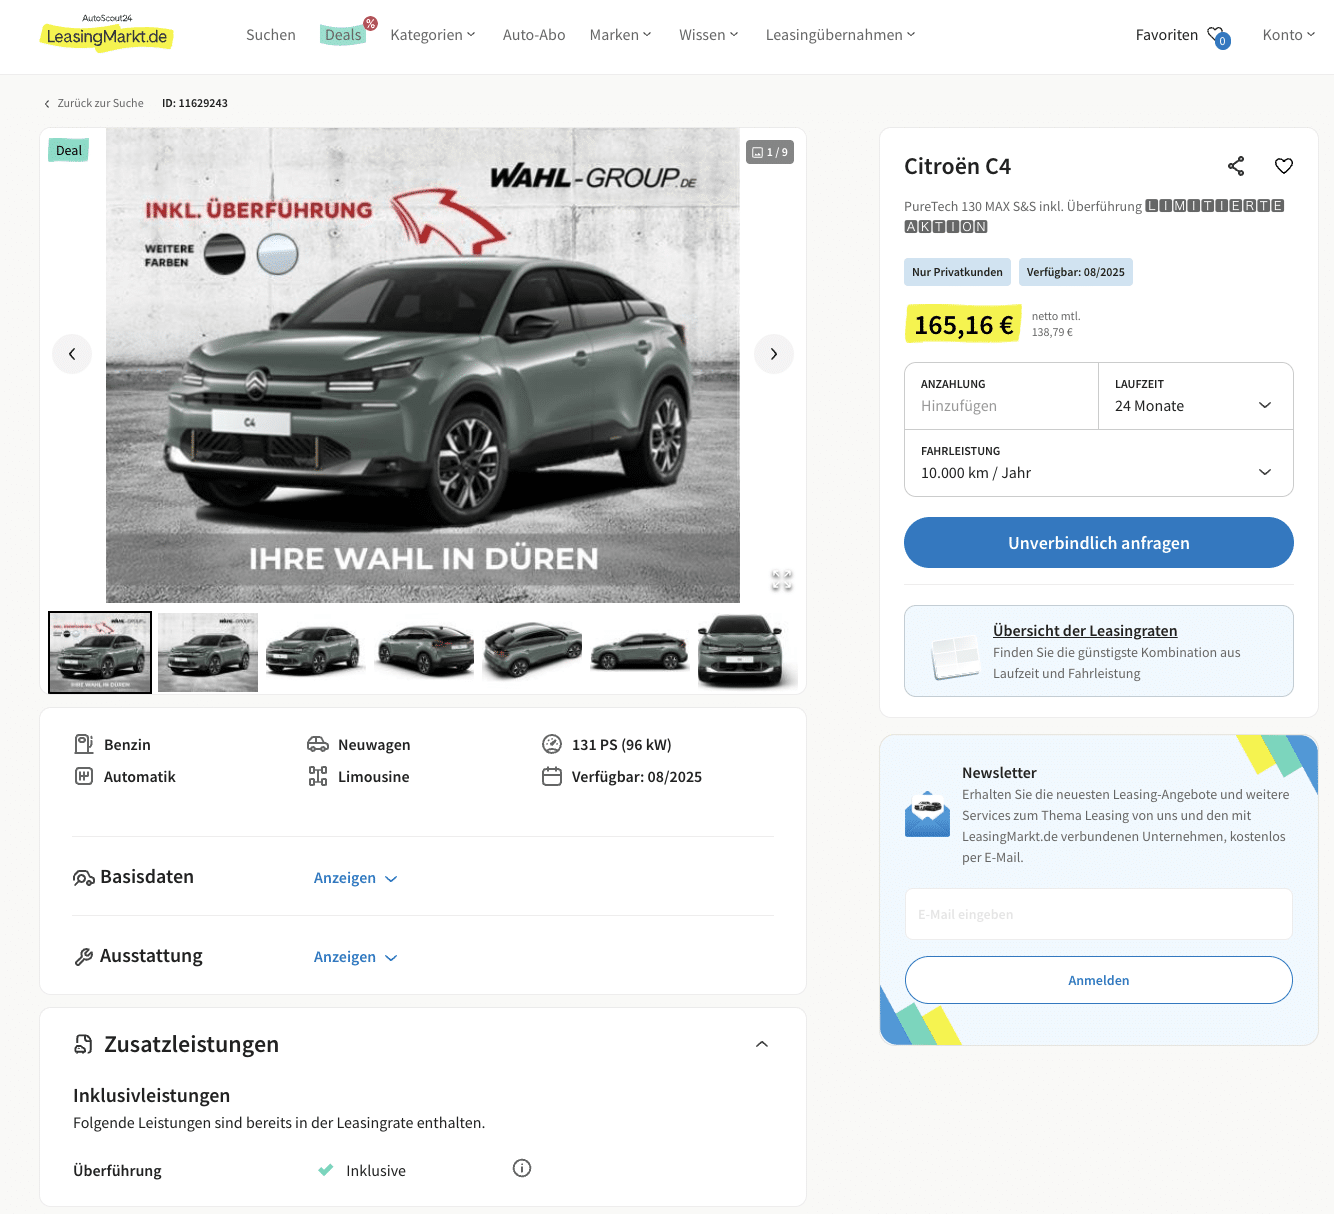This screenshot has width=1334, height=1214.
Task: Collapse the Zusatzleistungen section chevron
Action: pos(762,1044)
